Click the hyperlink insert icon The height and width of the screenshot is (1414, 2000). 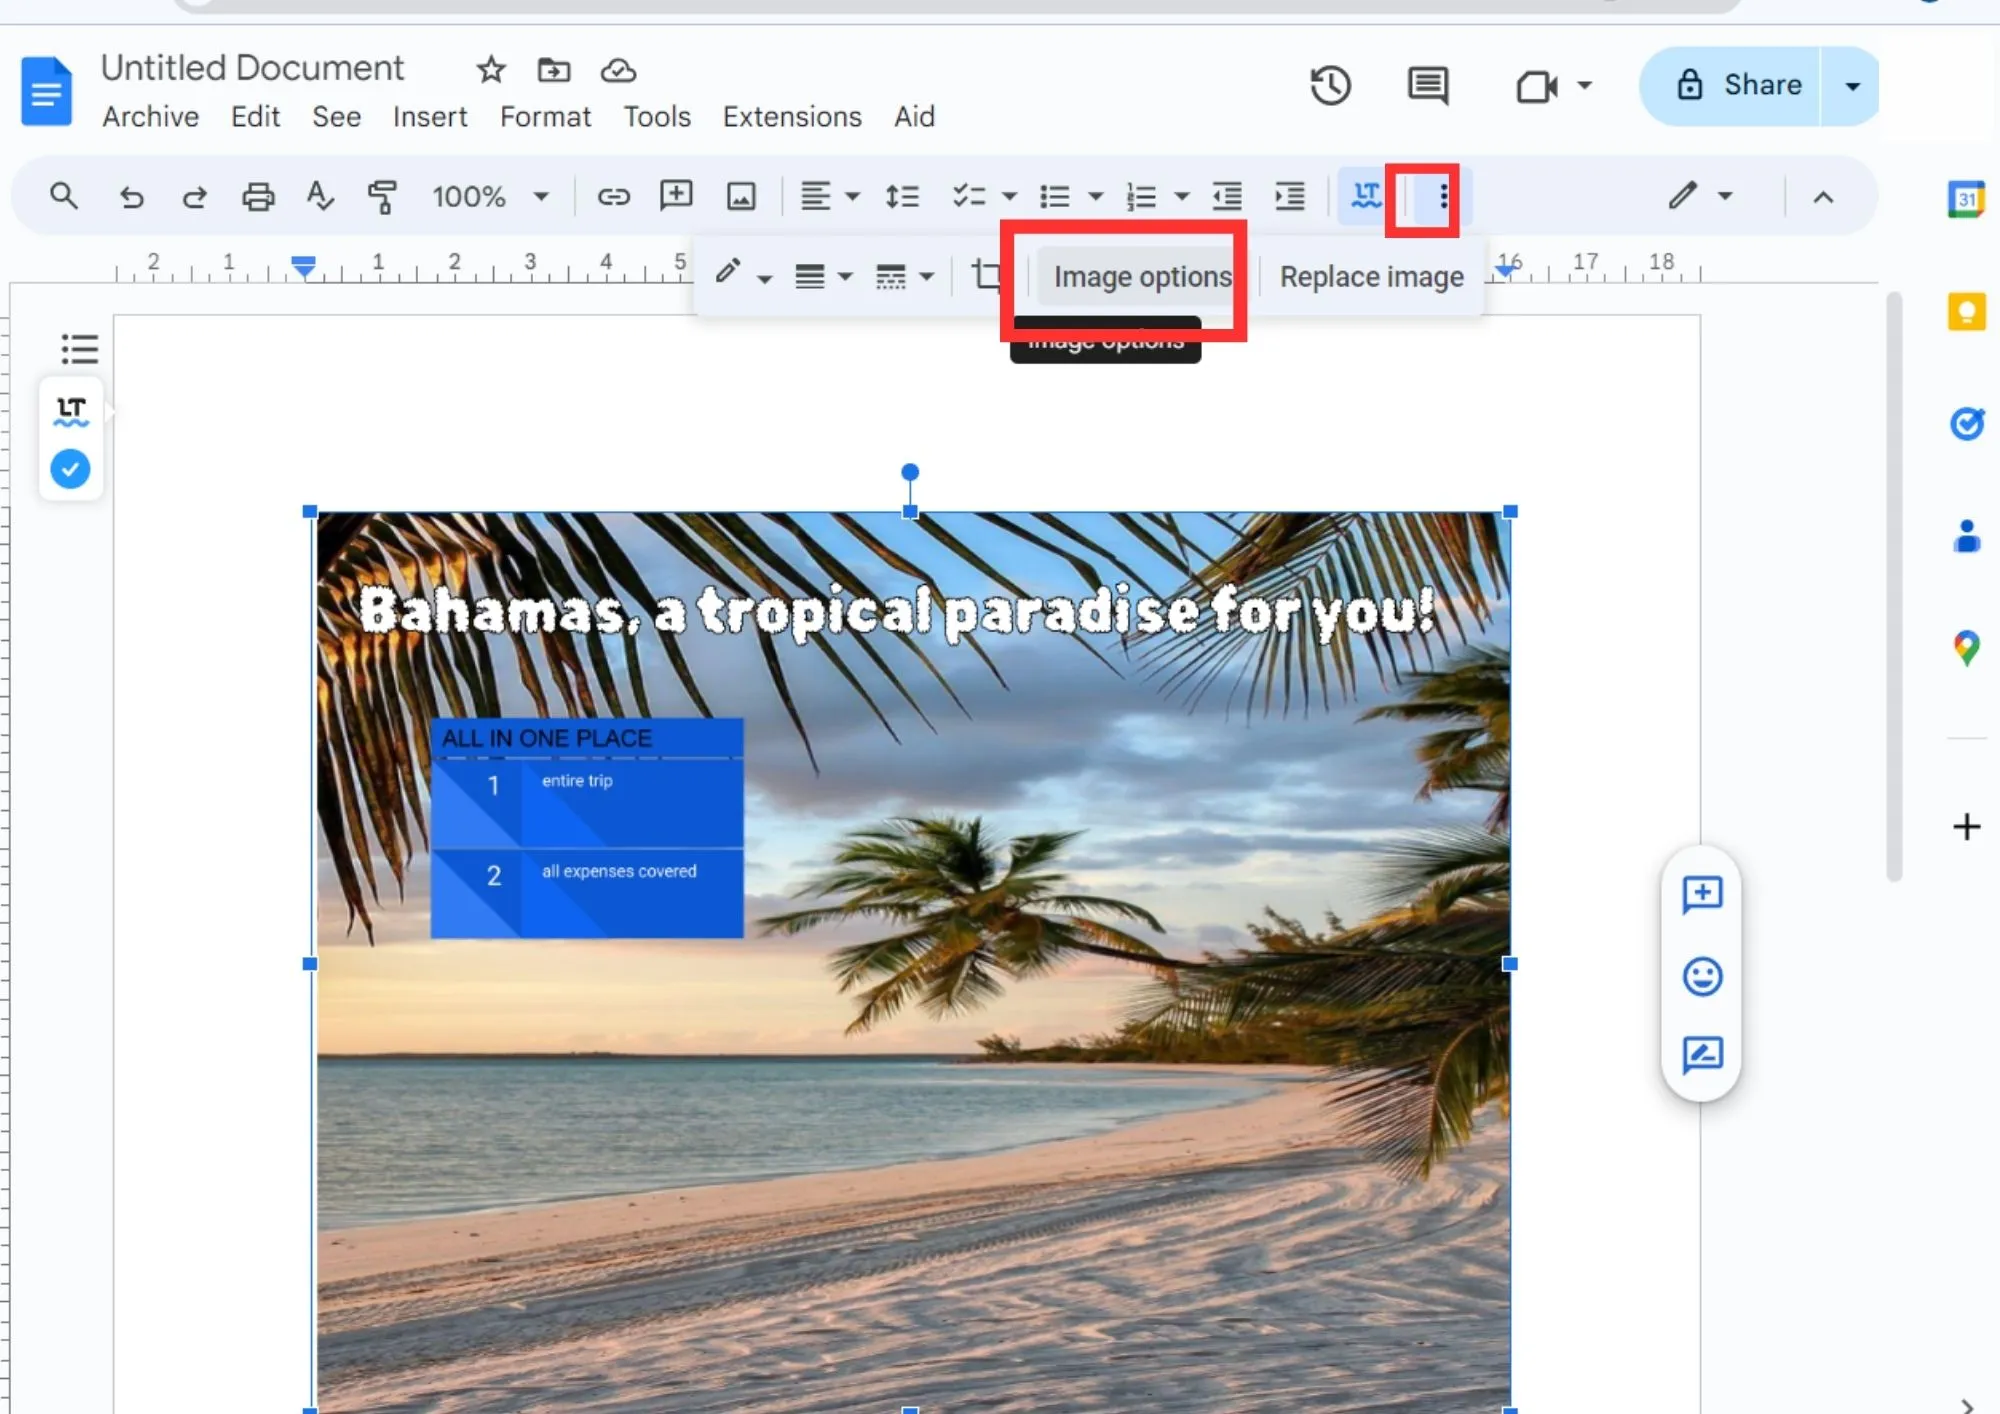(x=612, y=196)
